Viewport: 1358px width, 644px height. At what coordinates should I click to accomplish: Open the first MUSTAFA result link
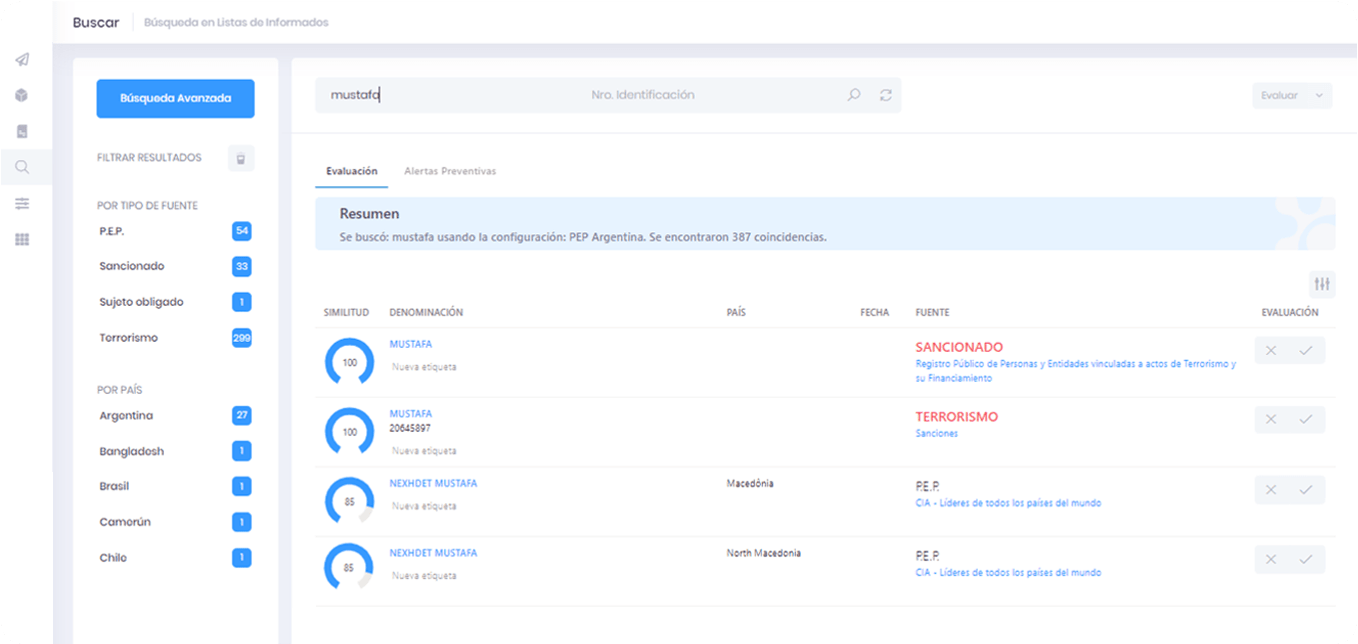coord(410,344)
